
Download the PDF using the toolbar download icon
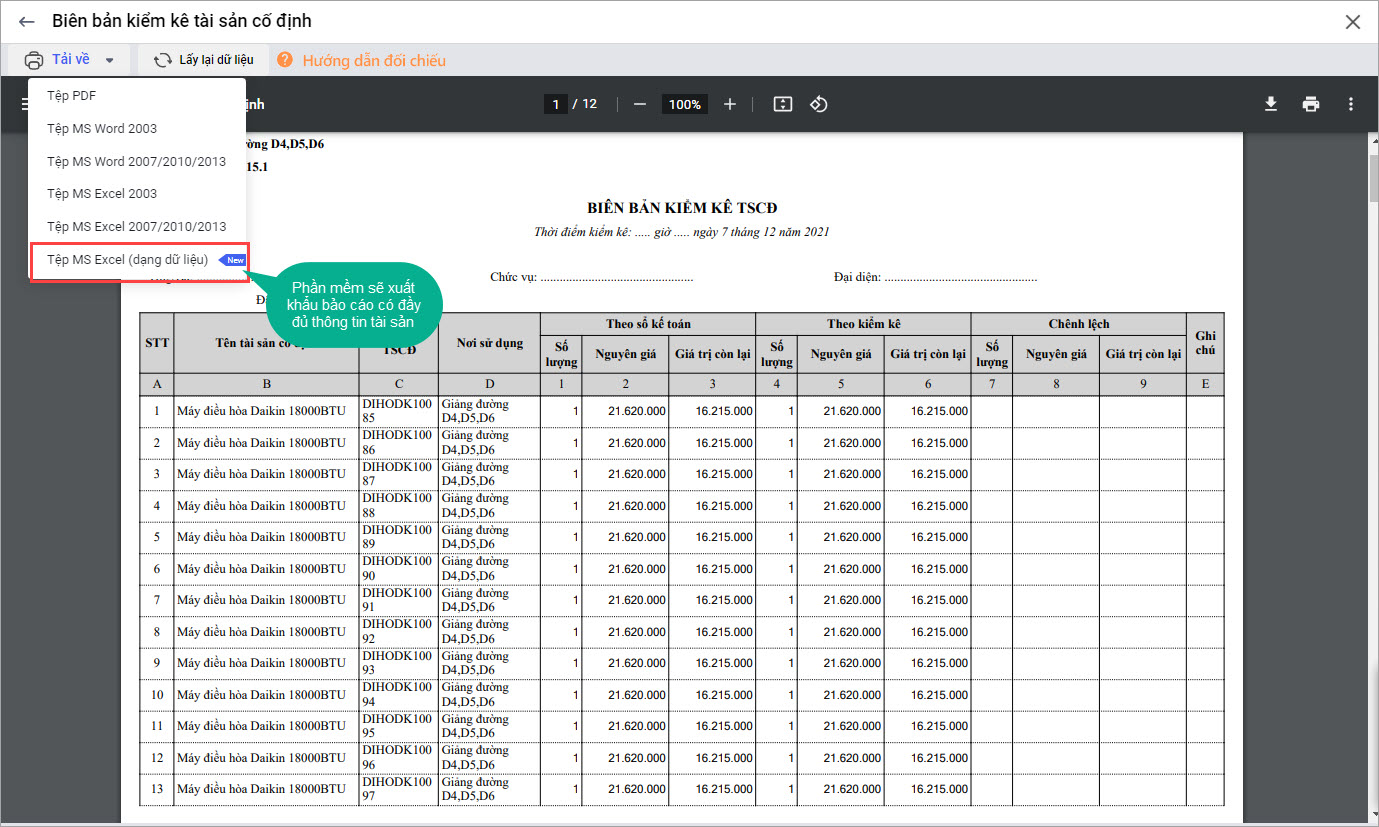click(1271, 104)
